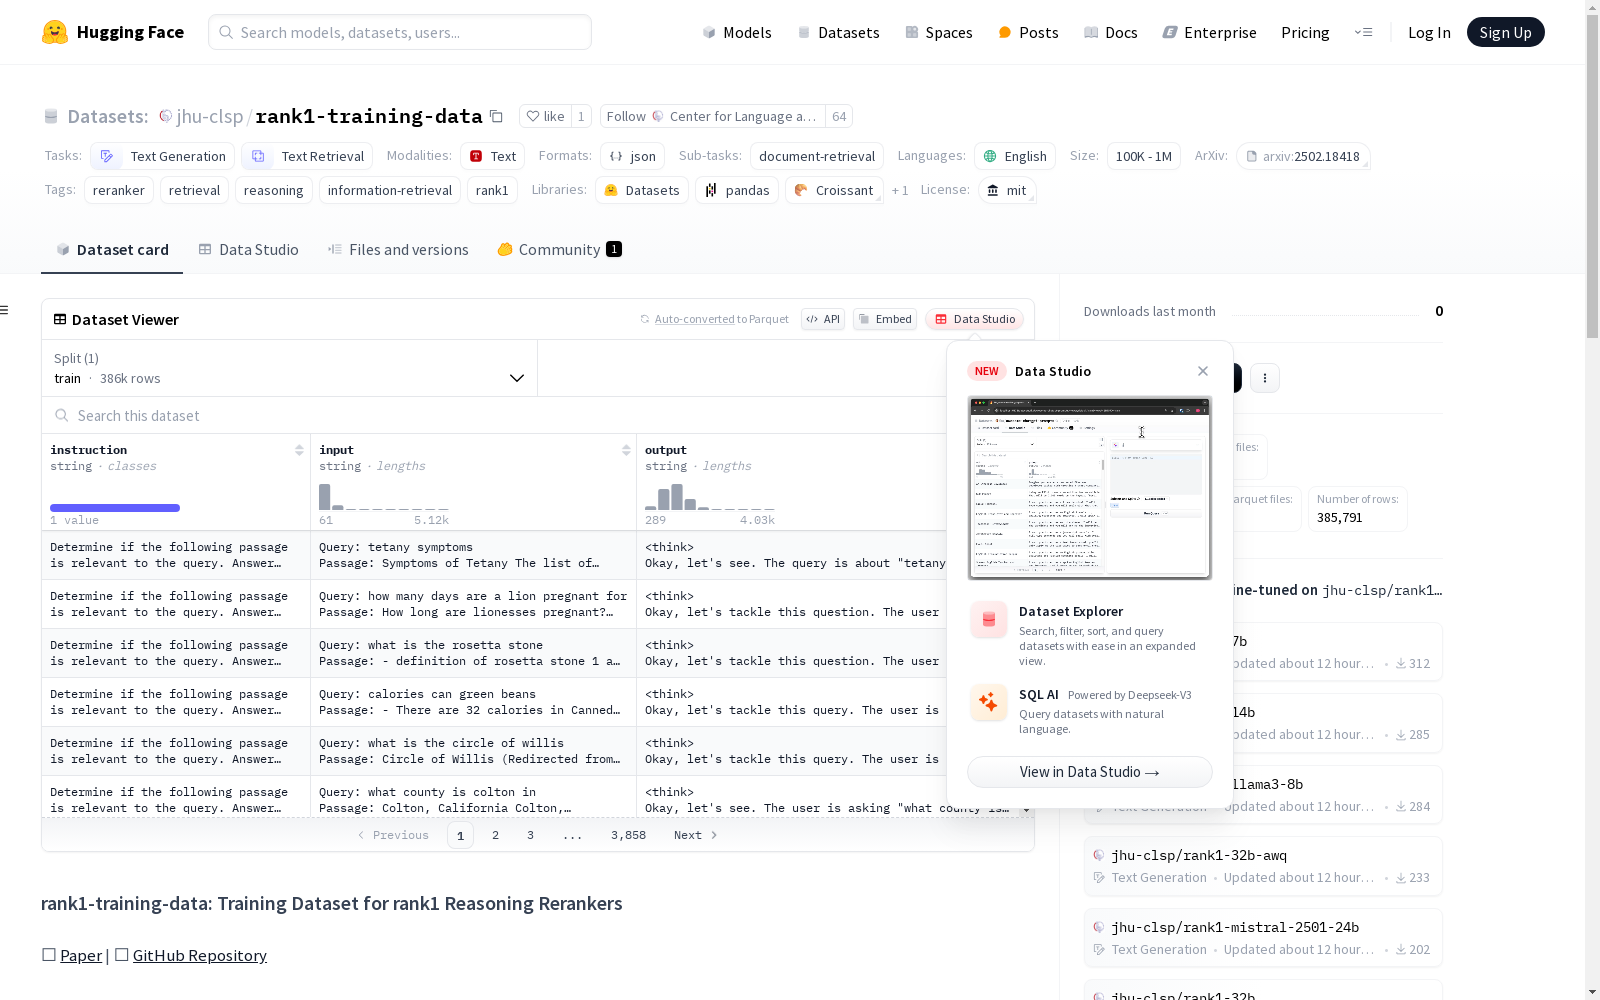The height and width of the screenshot is (1000, 1600).
Task: Click the pandas library tag
Action: (x=737, y=190)
